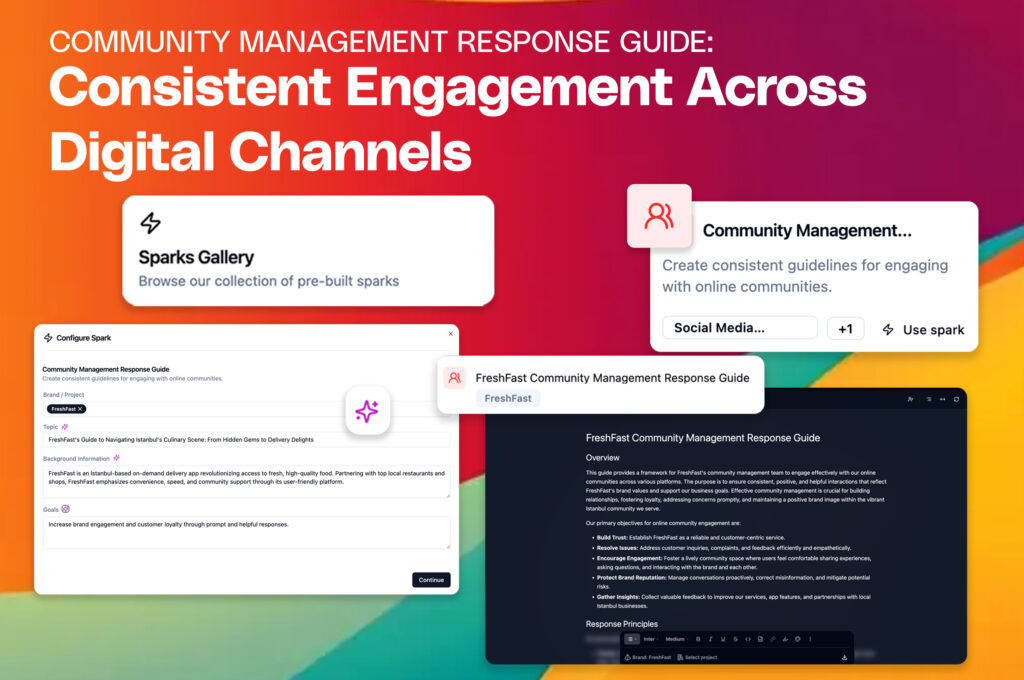Click the highlighter icon in editor toolbar
The image size is (1024, 680).
[x=785, y=639]
